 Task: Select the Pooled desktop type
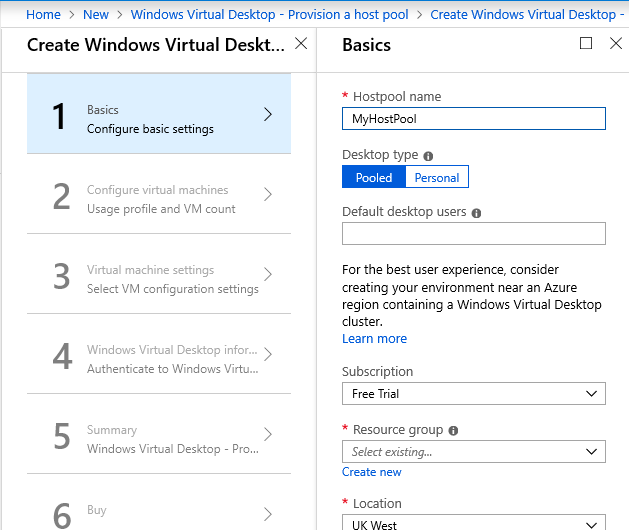tap(374, 177)
